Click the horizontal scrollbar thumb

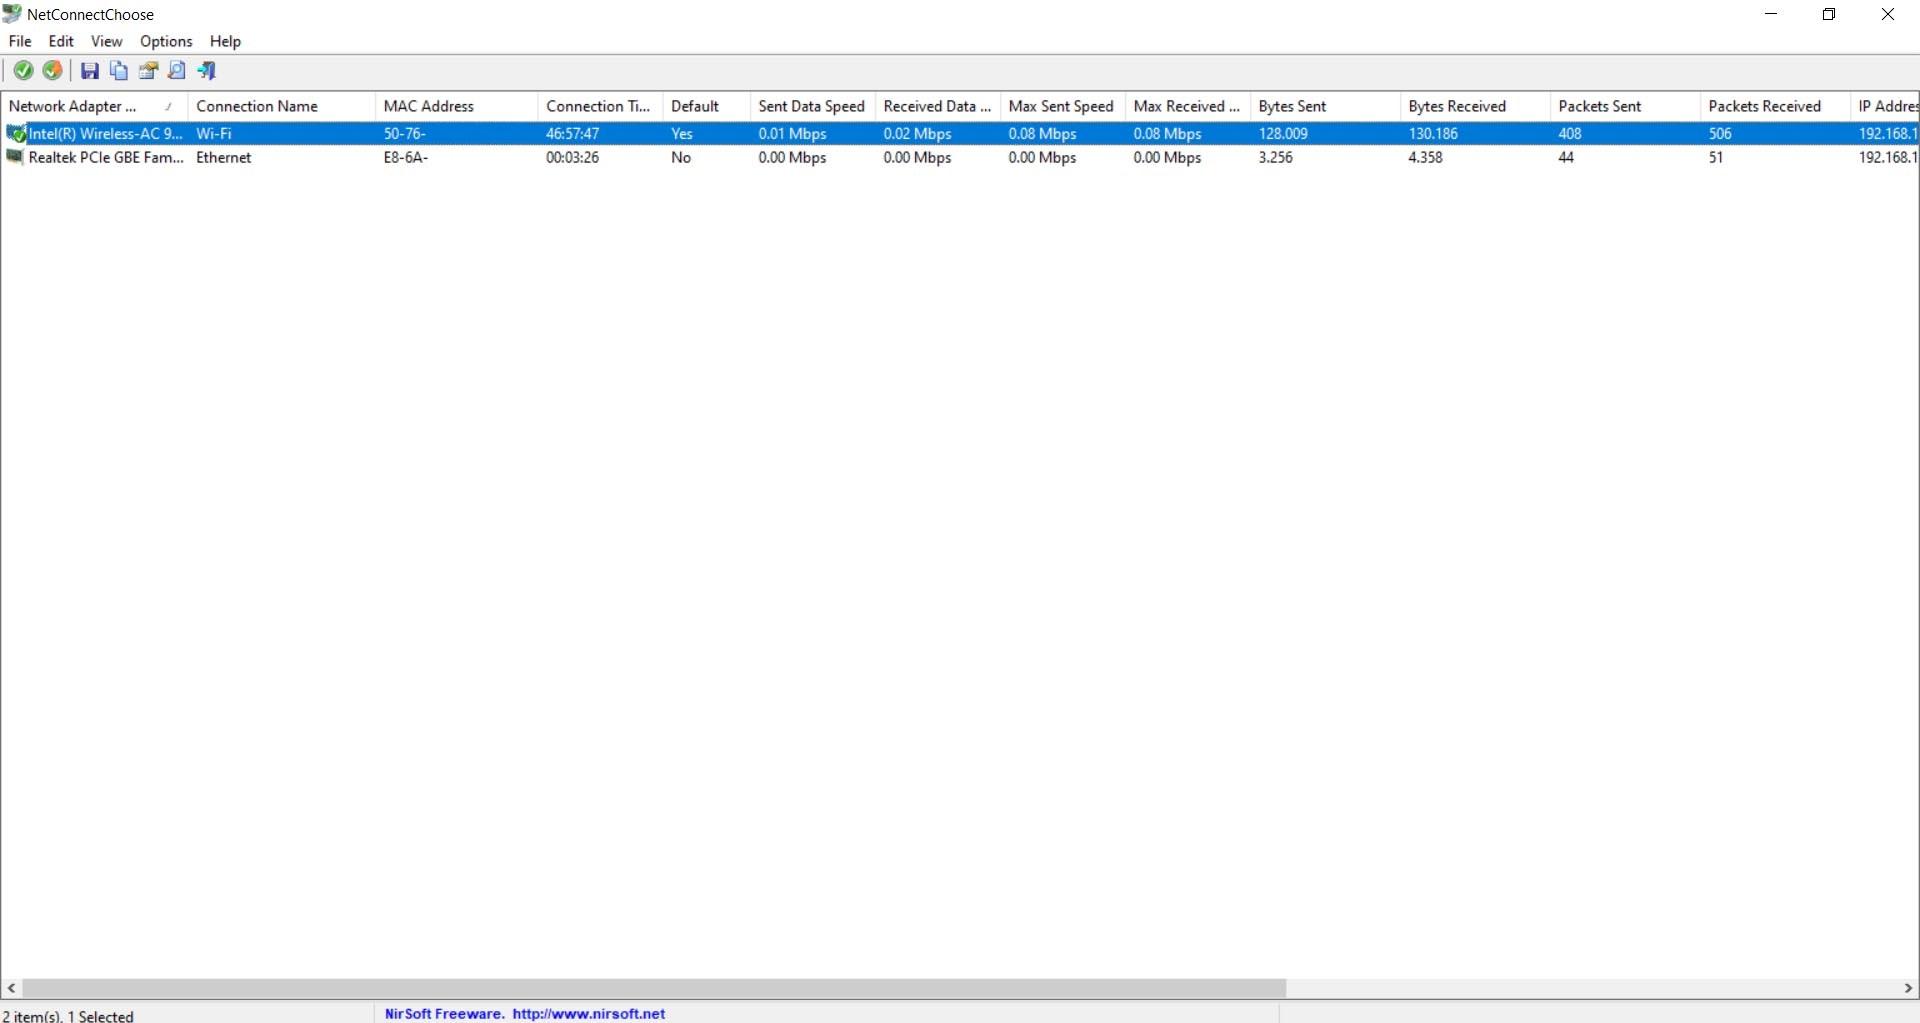tap(653, 988)
